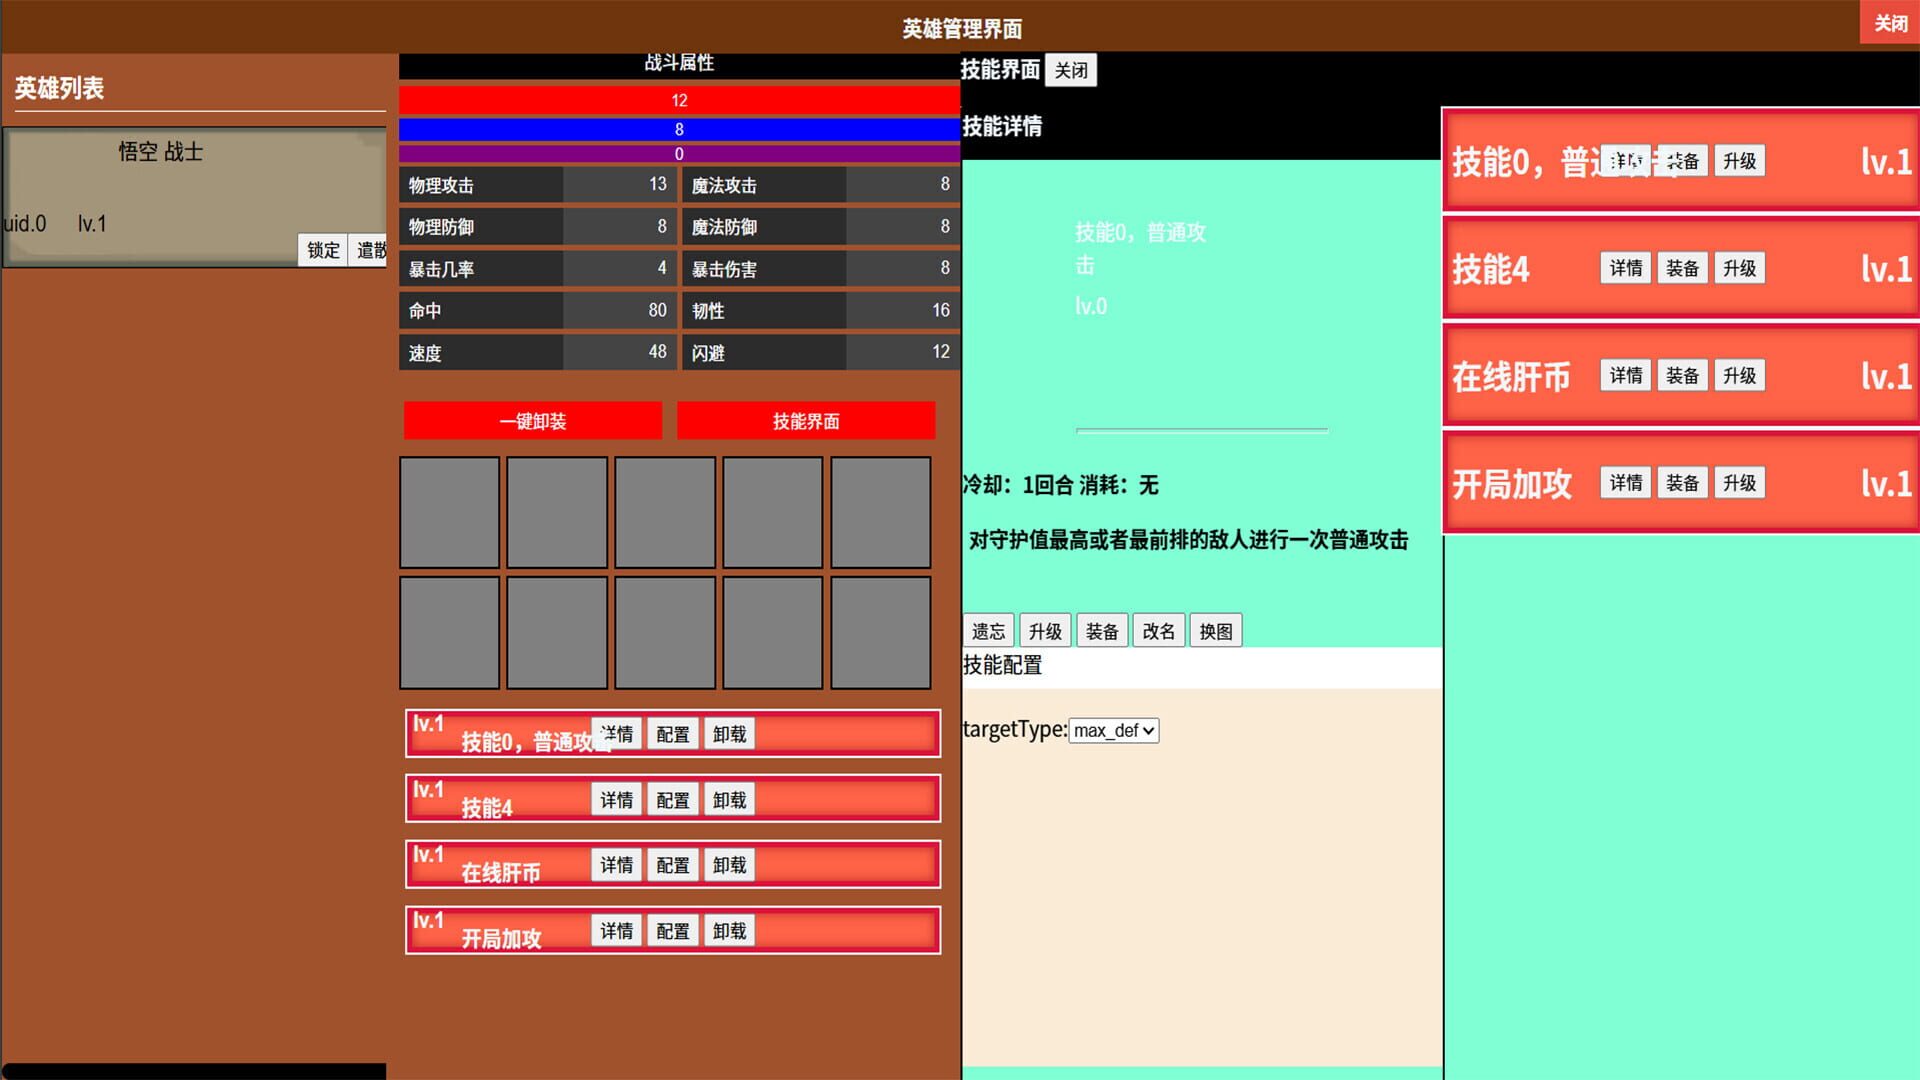Image resolution: width=1920 pixels, height=1080 pixels.
Task: Click an empty equipment slot
Action: click(449, 512)
